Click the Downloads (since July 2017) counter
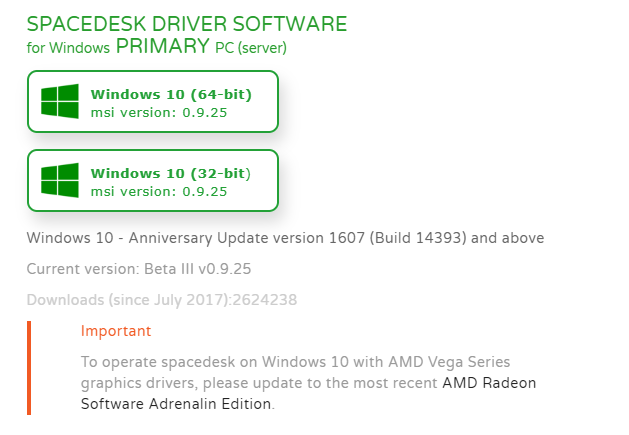Viewport: 629px width, 435px height. coord(162,300)
